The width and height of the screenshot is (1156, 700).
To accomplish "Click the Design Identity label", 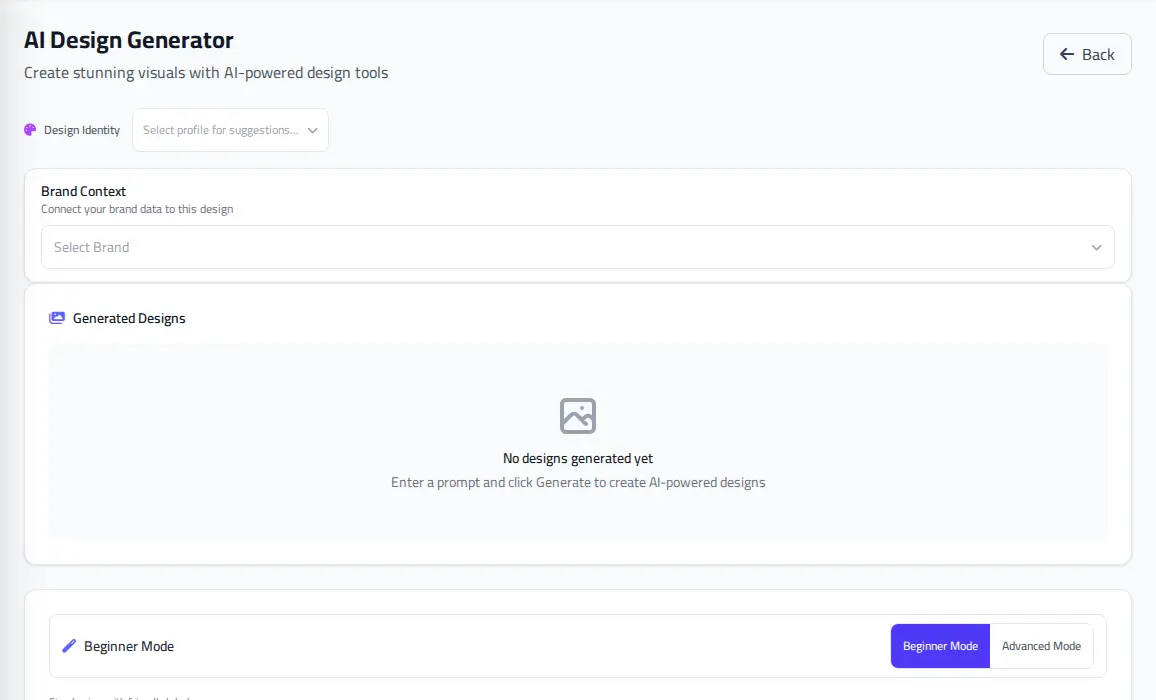I will coord(82,130).
